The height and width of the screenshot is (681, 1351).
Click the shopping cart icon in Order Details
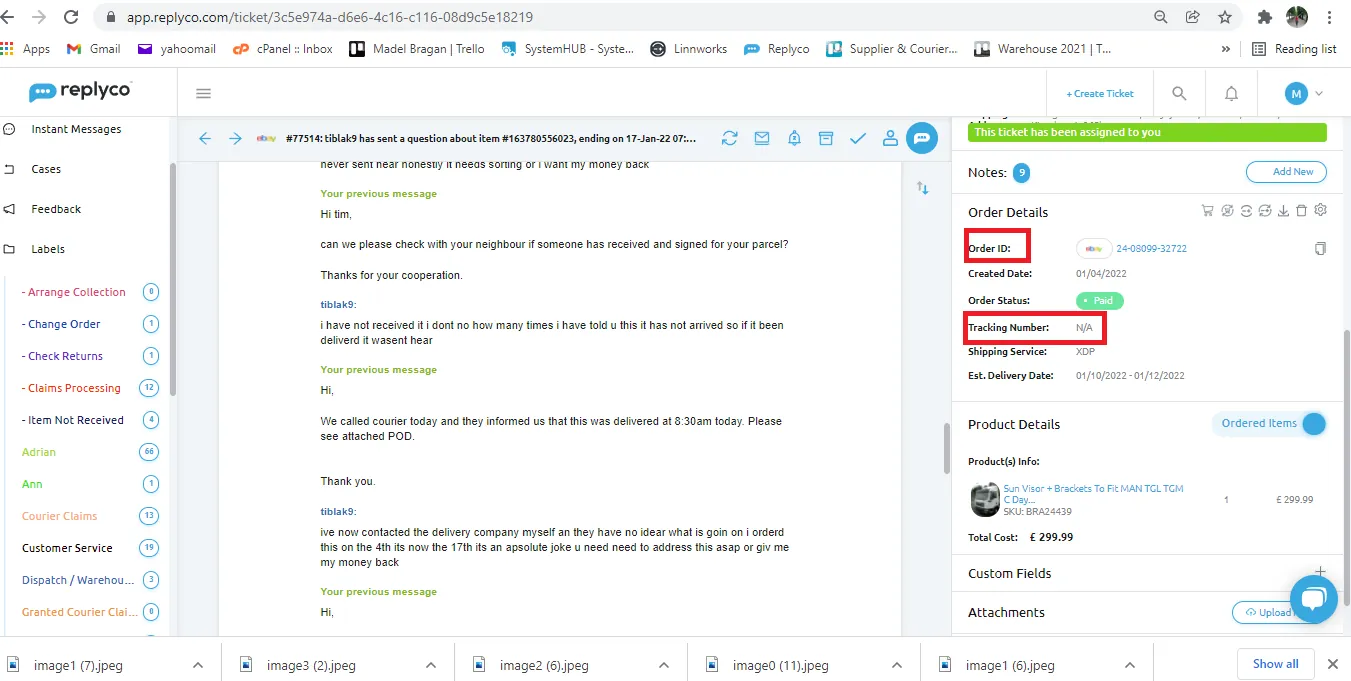(x=1207, y=211)
